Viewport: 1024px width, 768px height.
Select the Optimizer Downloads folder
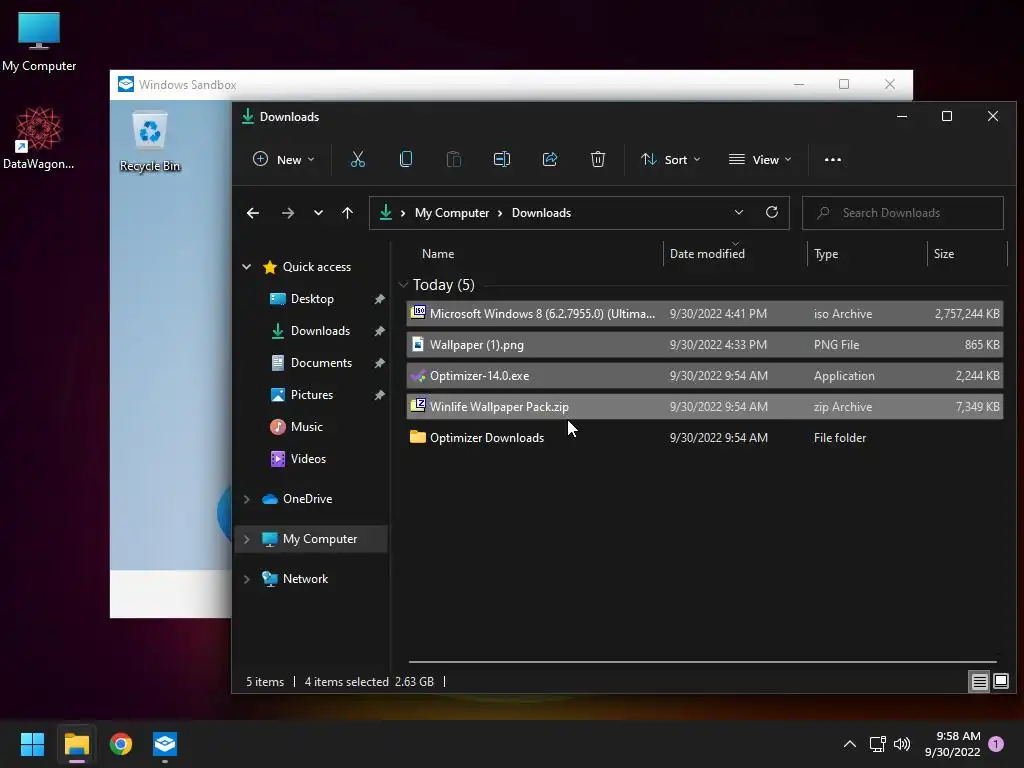pyautogui.click(x=705, y=438)
